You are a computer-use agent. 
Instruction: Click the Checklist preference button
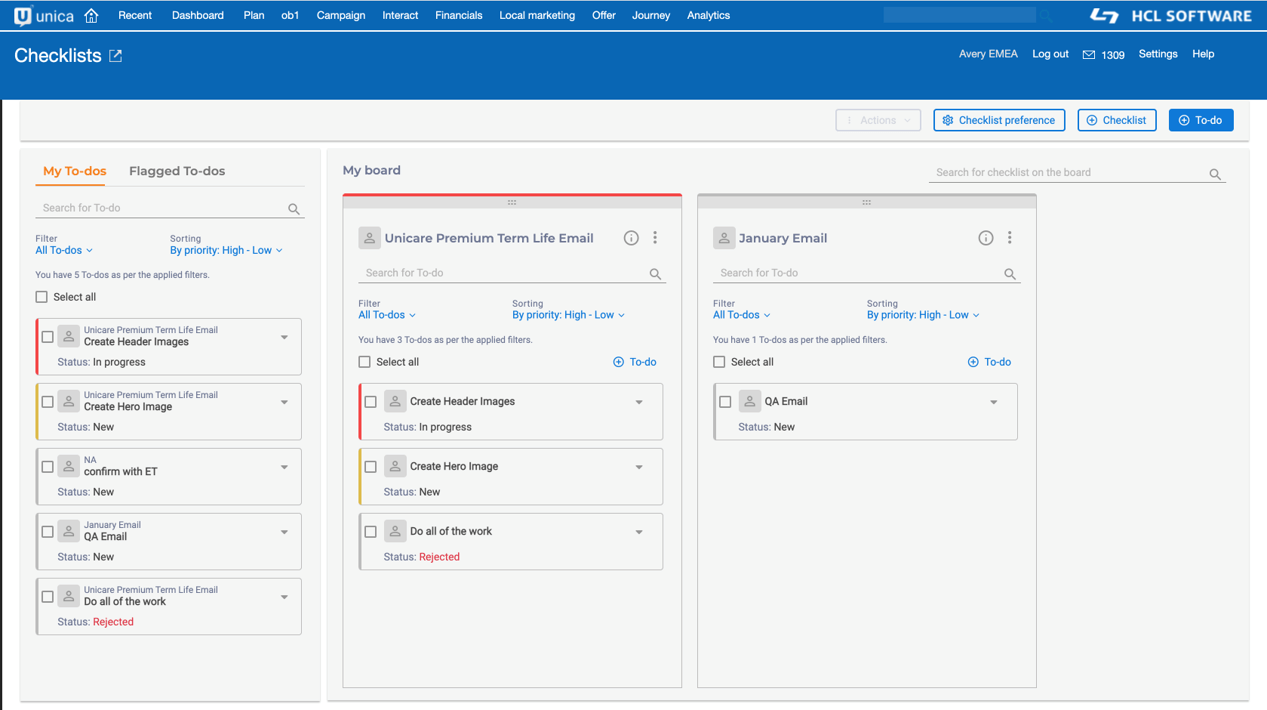point(999,120)
